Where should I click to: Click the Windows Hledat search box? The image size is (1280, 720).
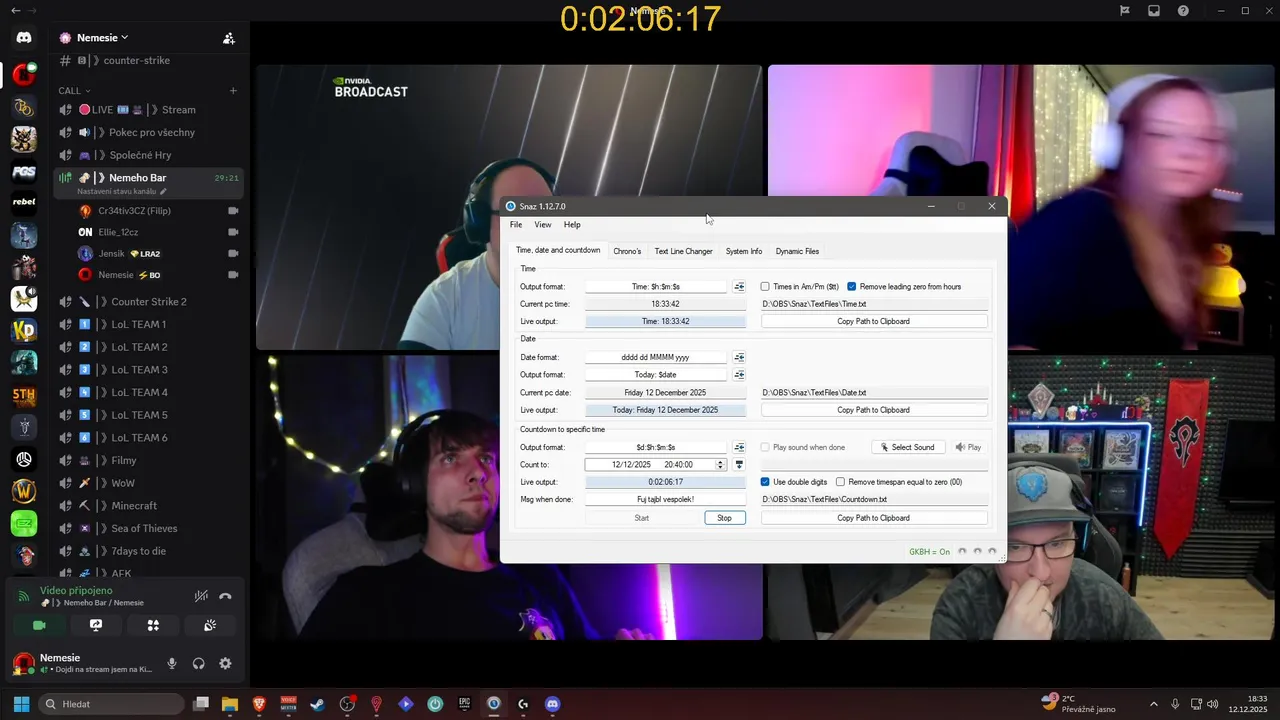[x=111, y=704]
